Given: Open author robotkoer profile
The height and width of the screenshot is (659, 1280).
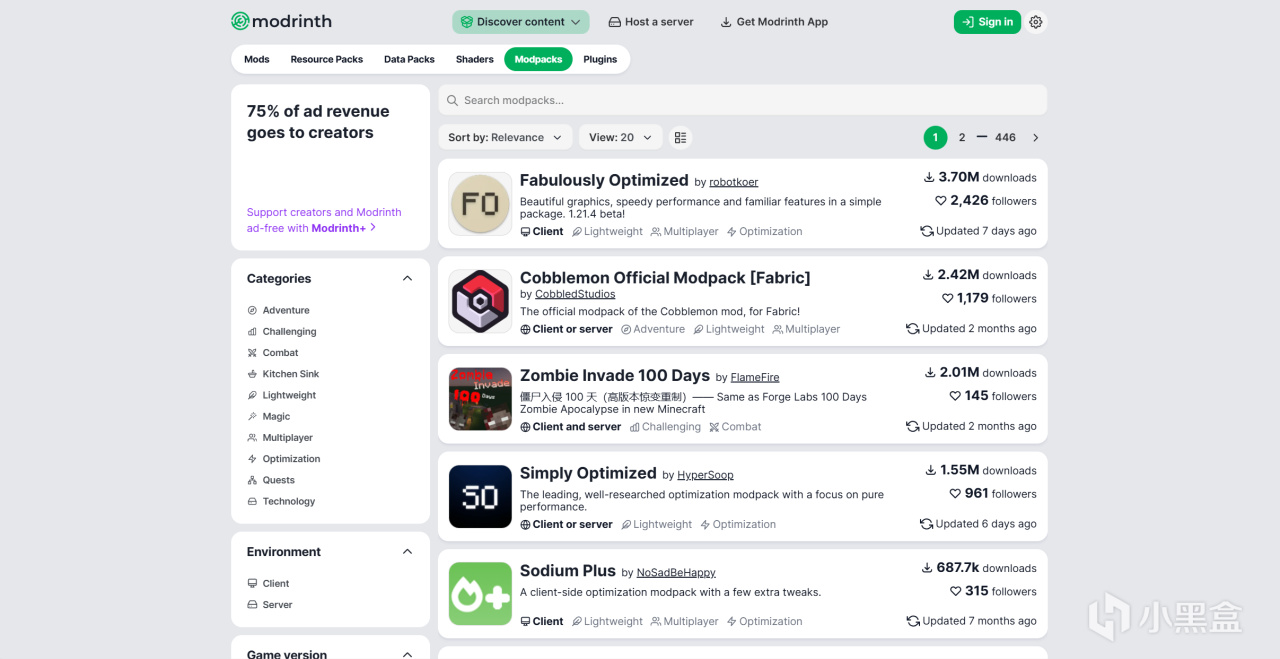Looking at the screenshot, I should 734,182.
